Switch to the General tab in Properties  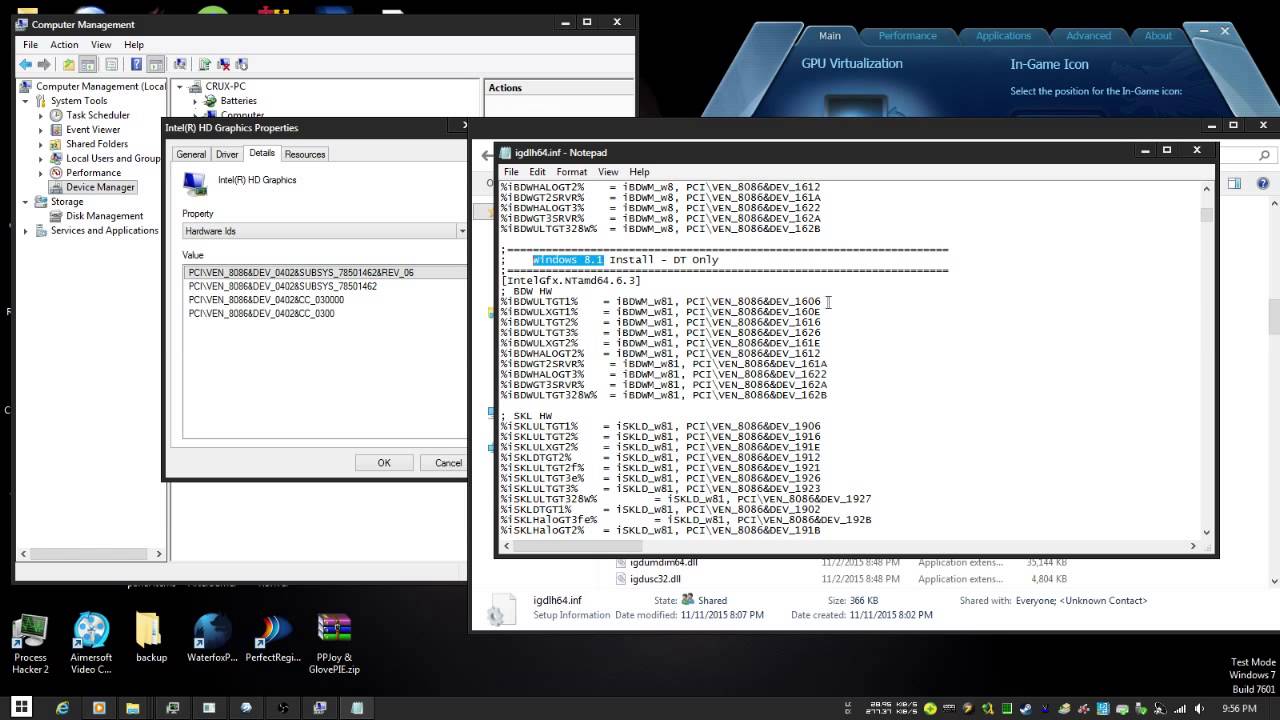[x=191, y=154]
